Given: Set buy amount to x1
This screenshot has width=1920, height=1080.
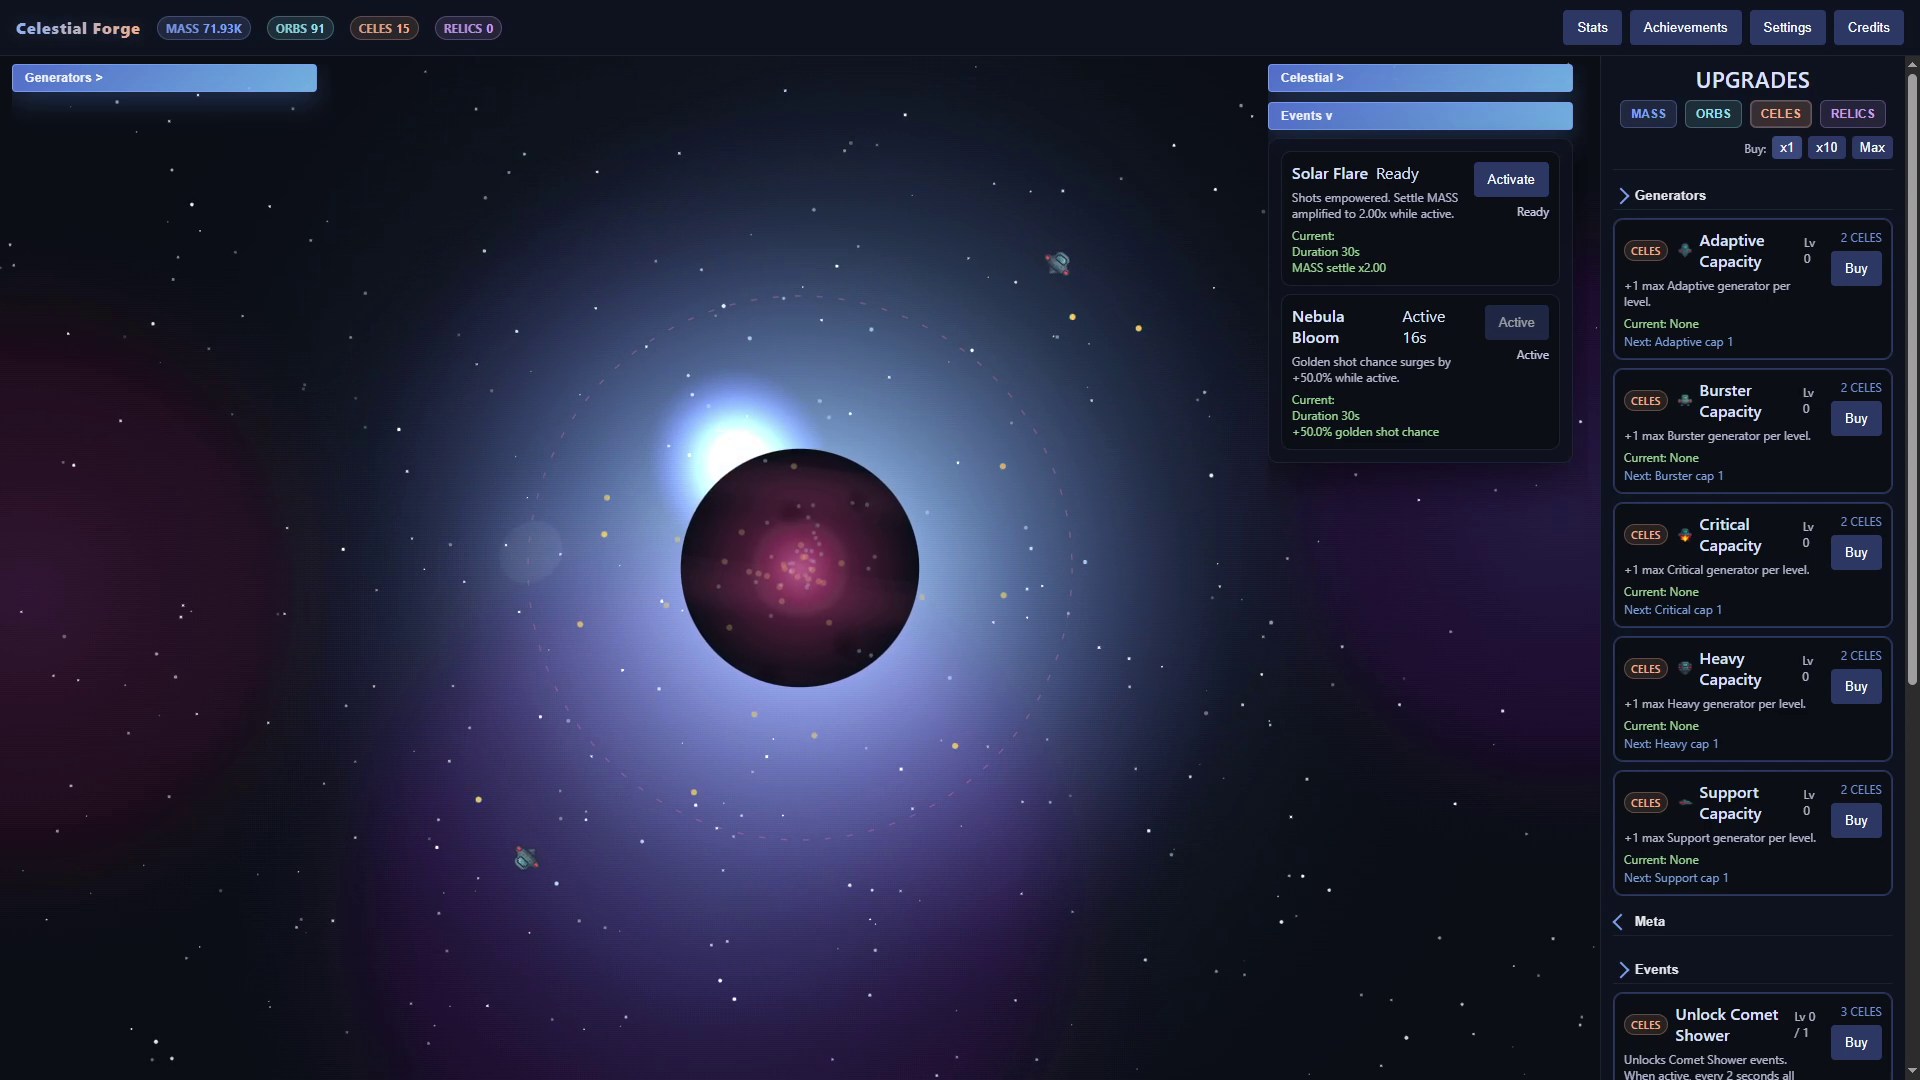Looking at the screenshot, I should click(1786, 148).
